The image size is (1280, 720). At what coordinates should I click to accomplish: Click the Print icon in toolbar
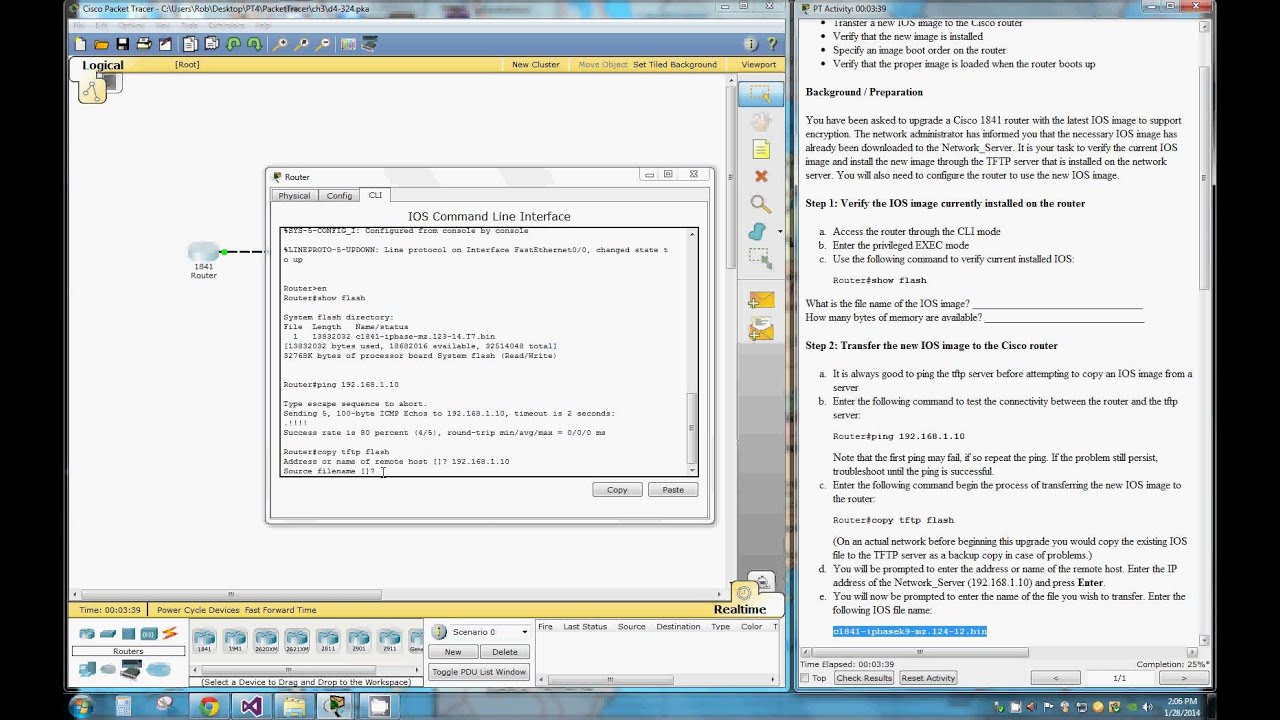tap(144, 44)
